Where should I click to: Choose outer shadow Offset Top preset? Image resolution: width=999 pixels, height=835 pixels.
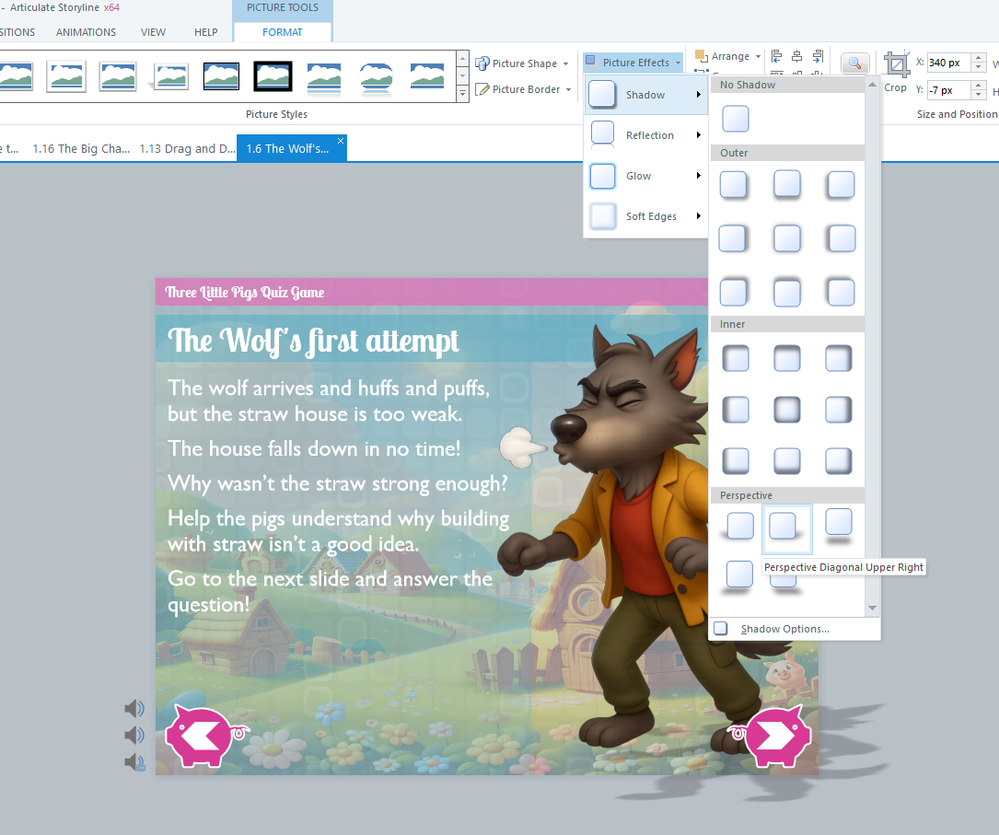pyautogui.click(x=787, y=292)
